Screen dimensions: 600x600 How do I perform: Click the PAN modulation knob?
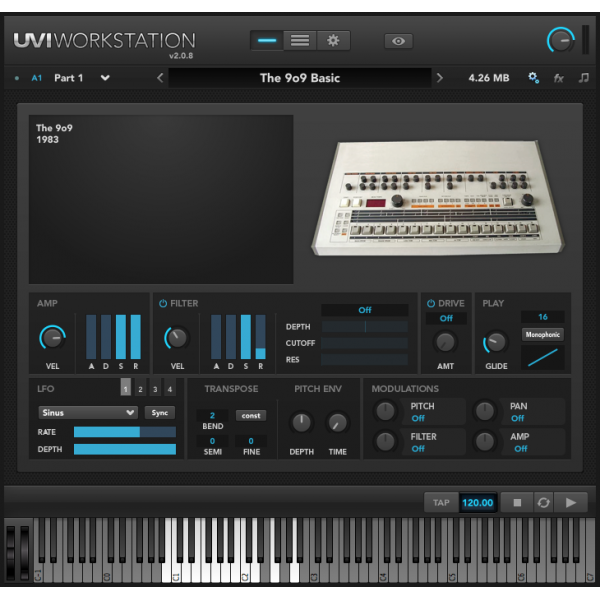485,411
